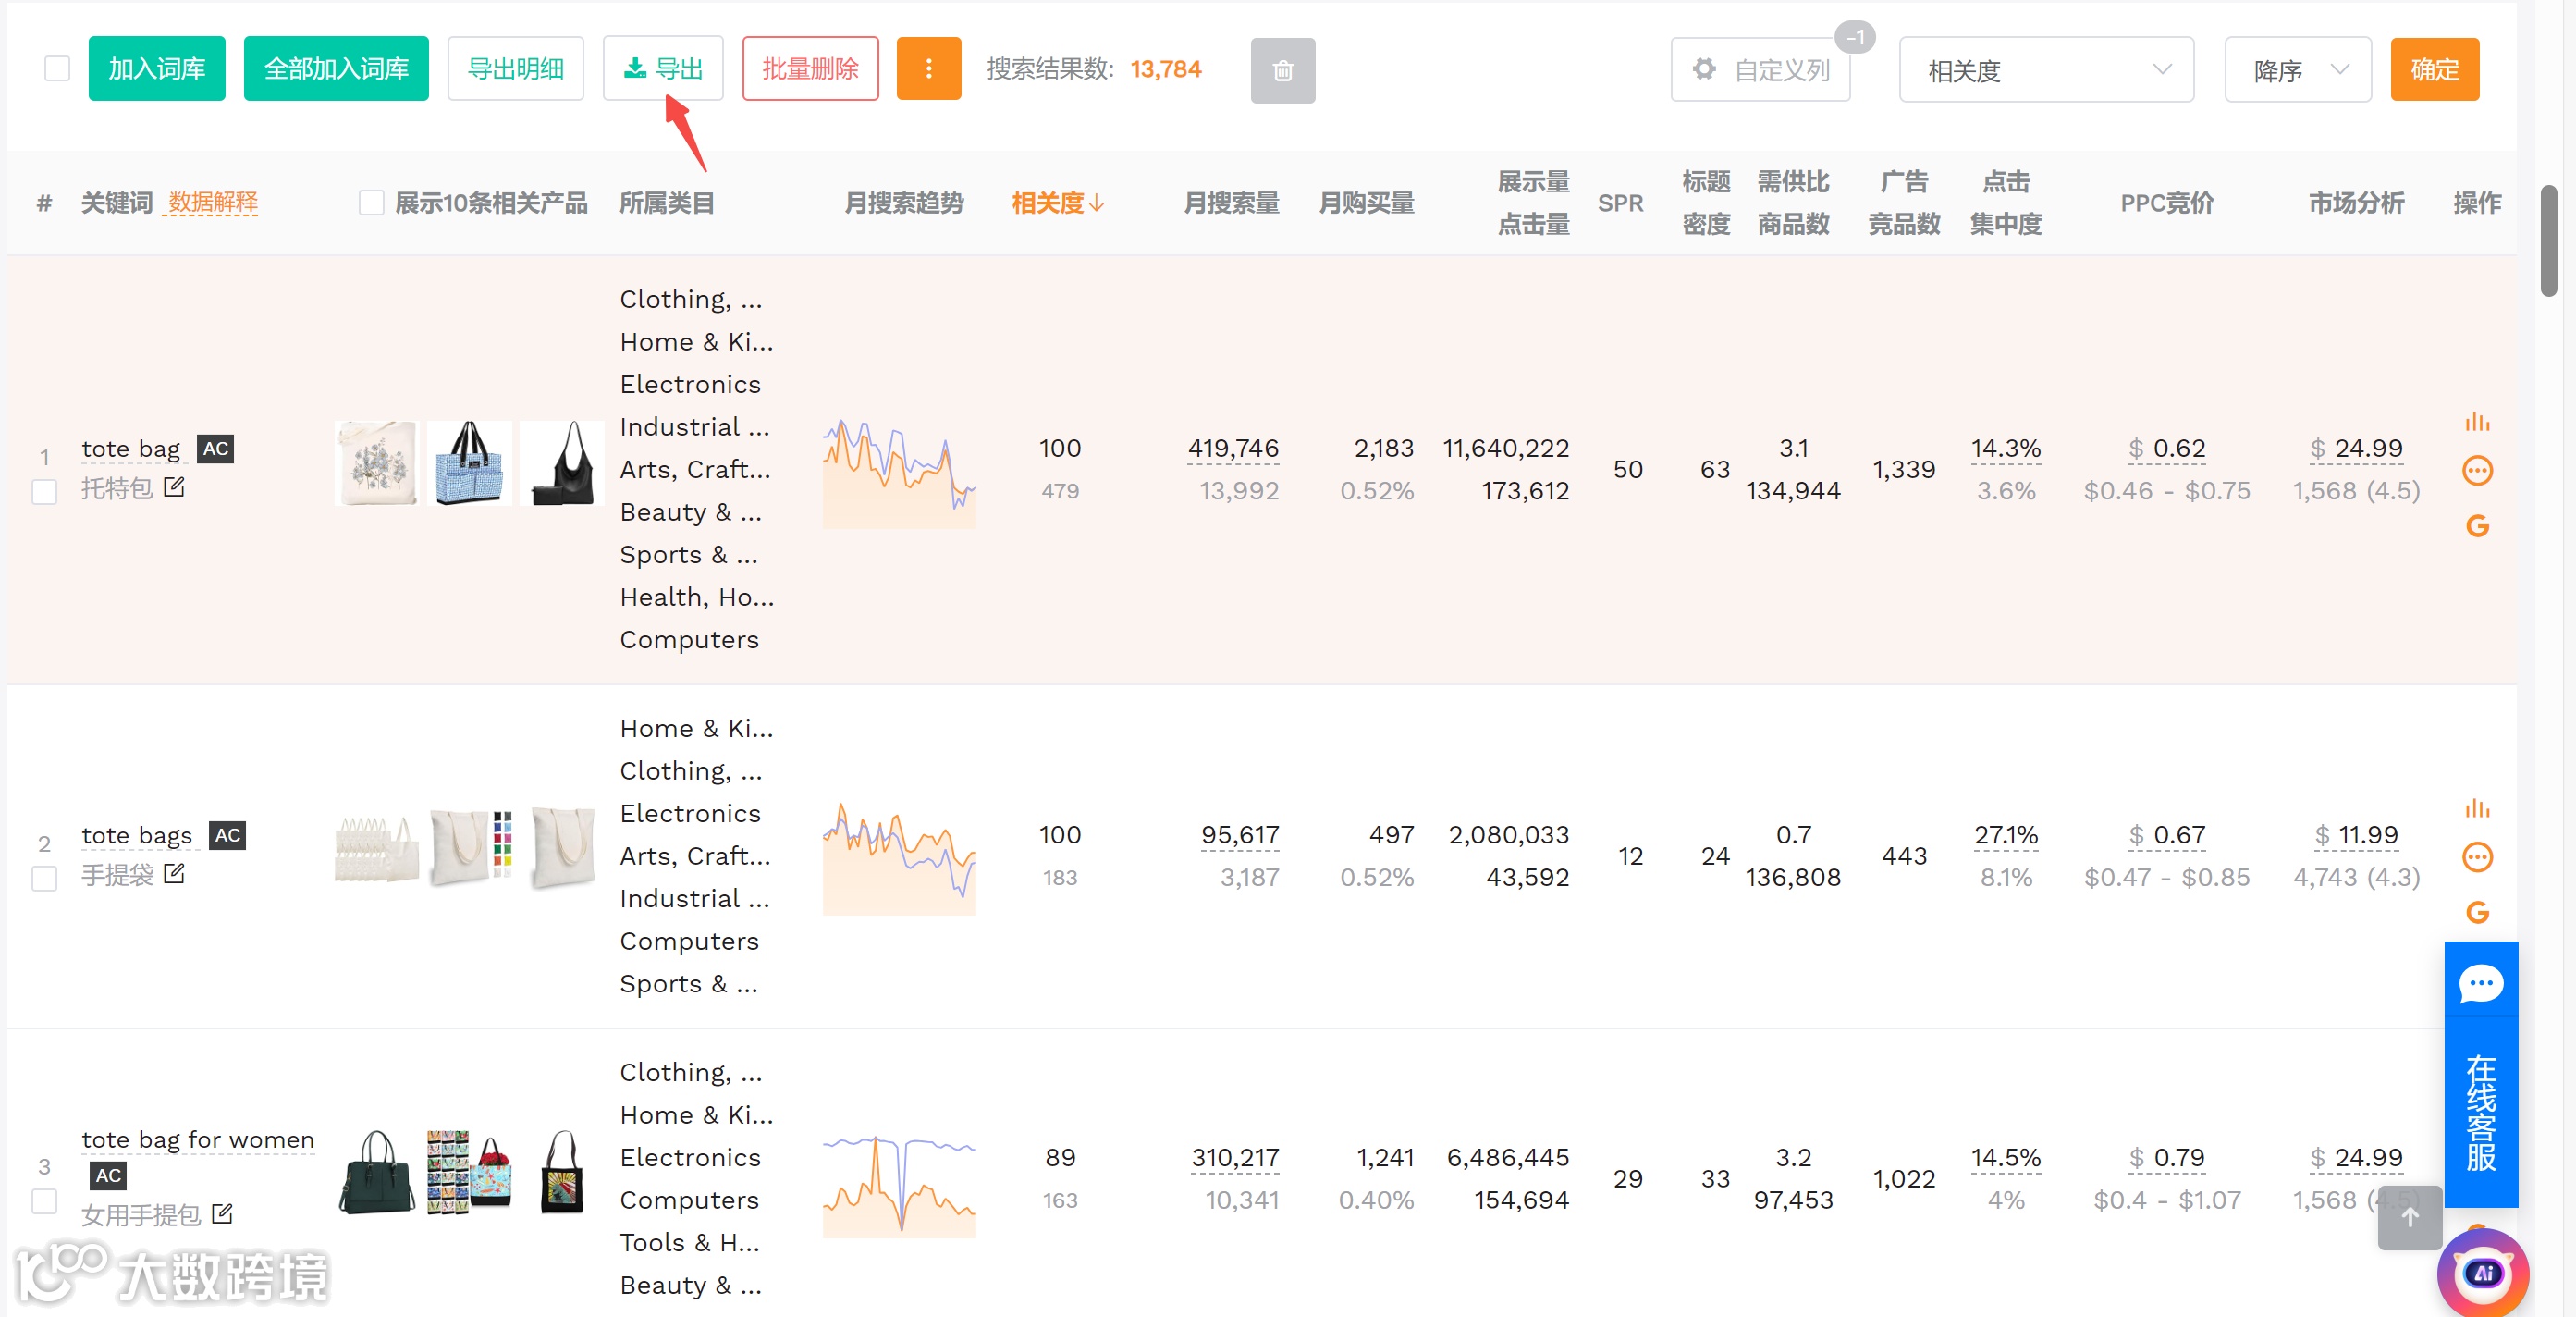The image size is (2576, 1317).
Task: Toggle the select-all checkbox in toolbar
Action: coord(57,69)
